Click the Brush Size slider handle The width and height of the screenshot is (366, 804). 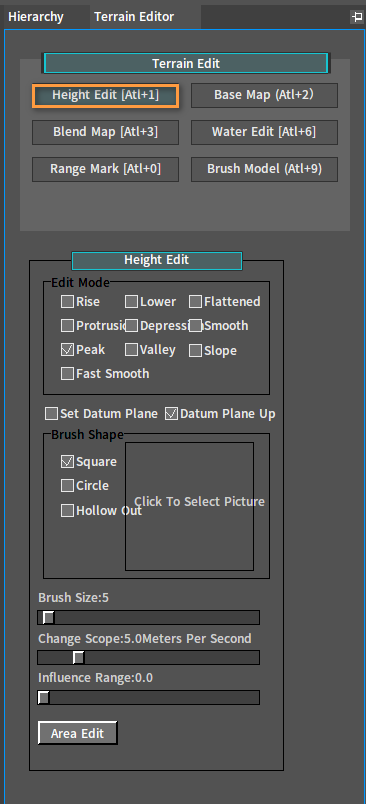[48, 617]
